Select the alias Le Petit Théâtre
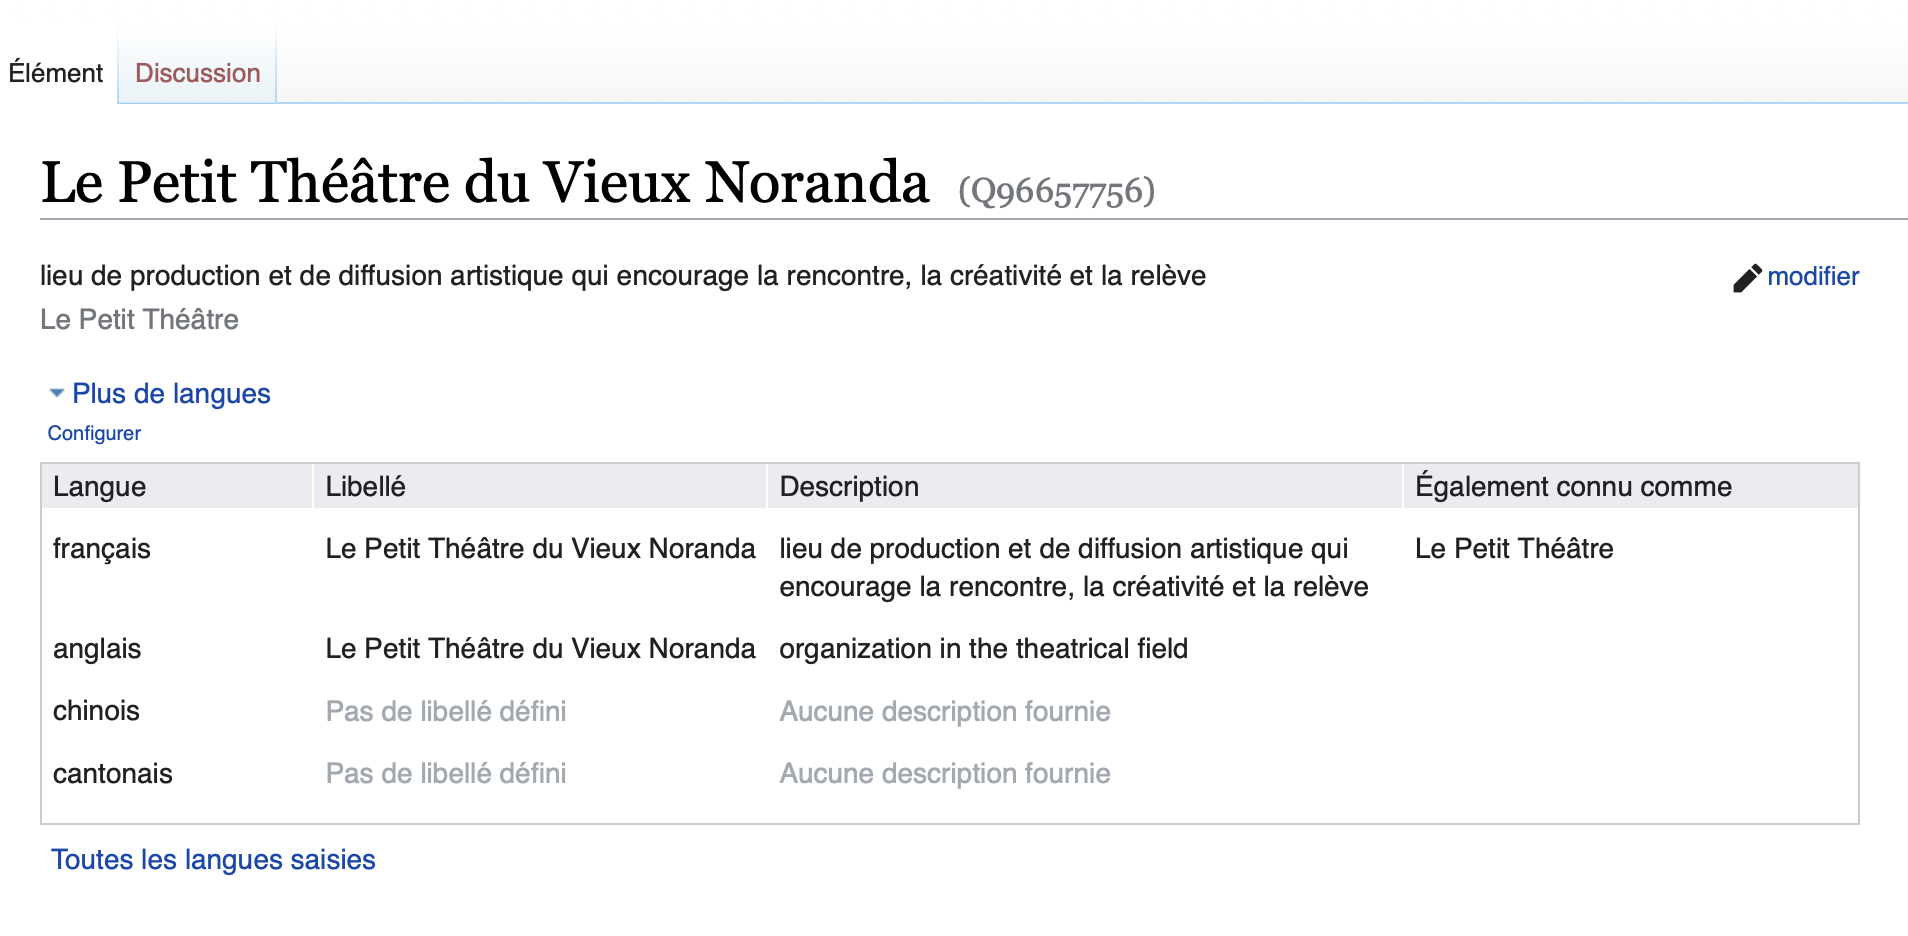Screen dimensions: 1908x936 click(x=1514, y=548)
